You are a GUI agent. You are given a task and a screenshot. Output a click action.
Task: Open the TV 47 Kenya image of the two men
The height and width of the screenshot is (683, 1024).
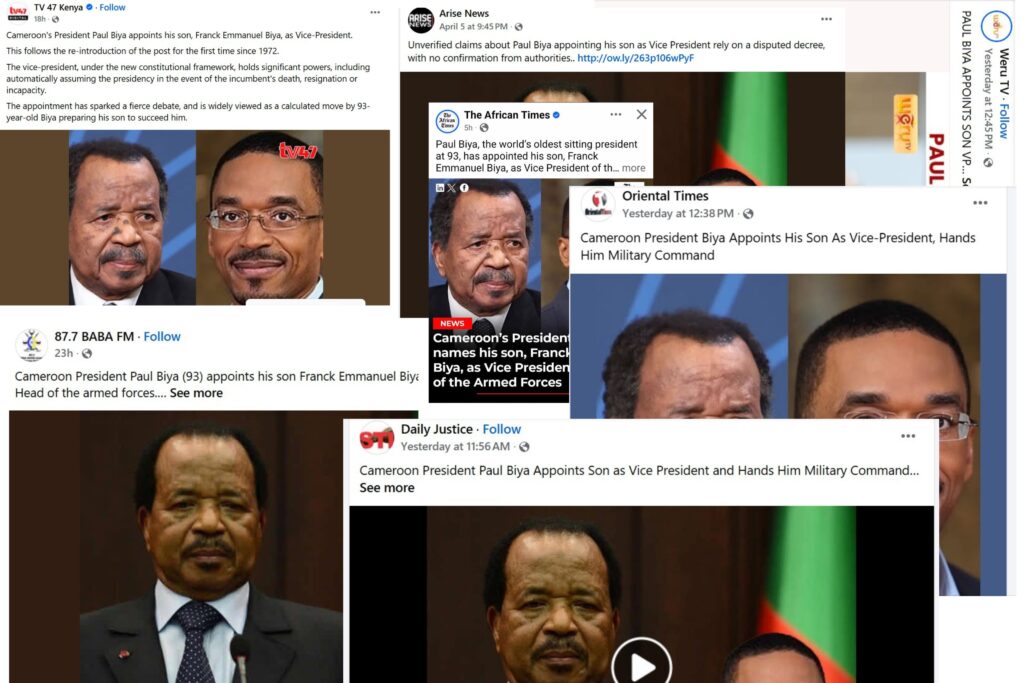[x=195, y=217]
